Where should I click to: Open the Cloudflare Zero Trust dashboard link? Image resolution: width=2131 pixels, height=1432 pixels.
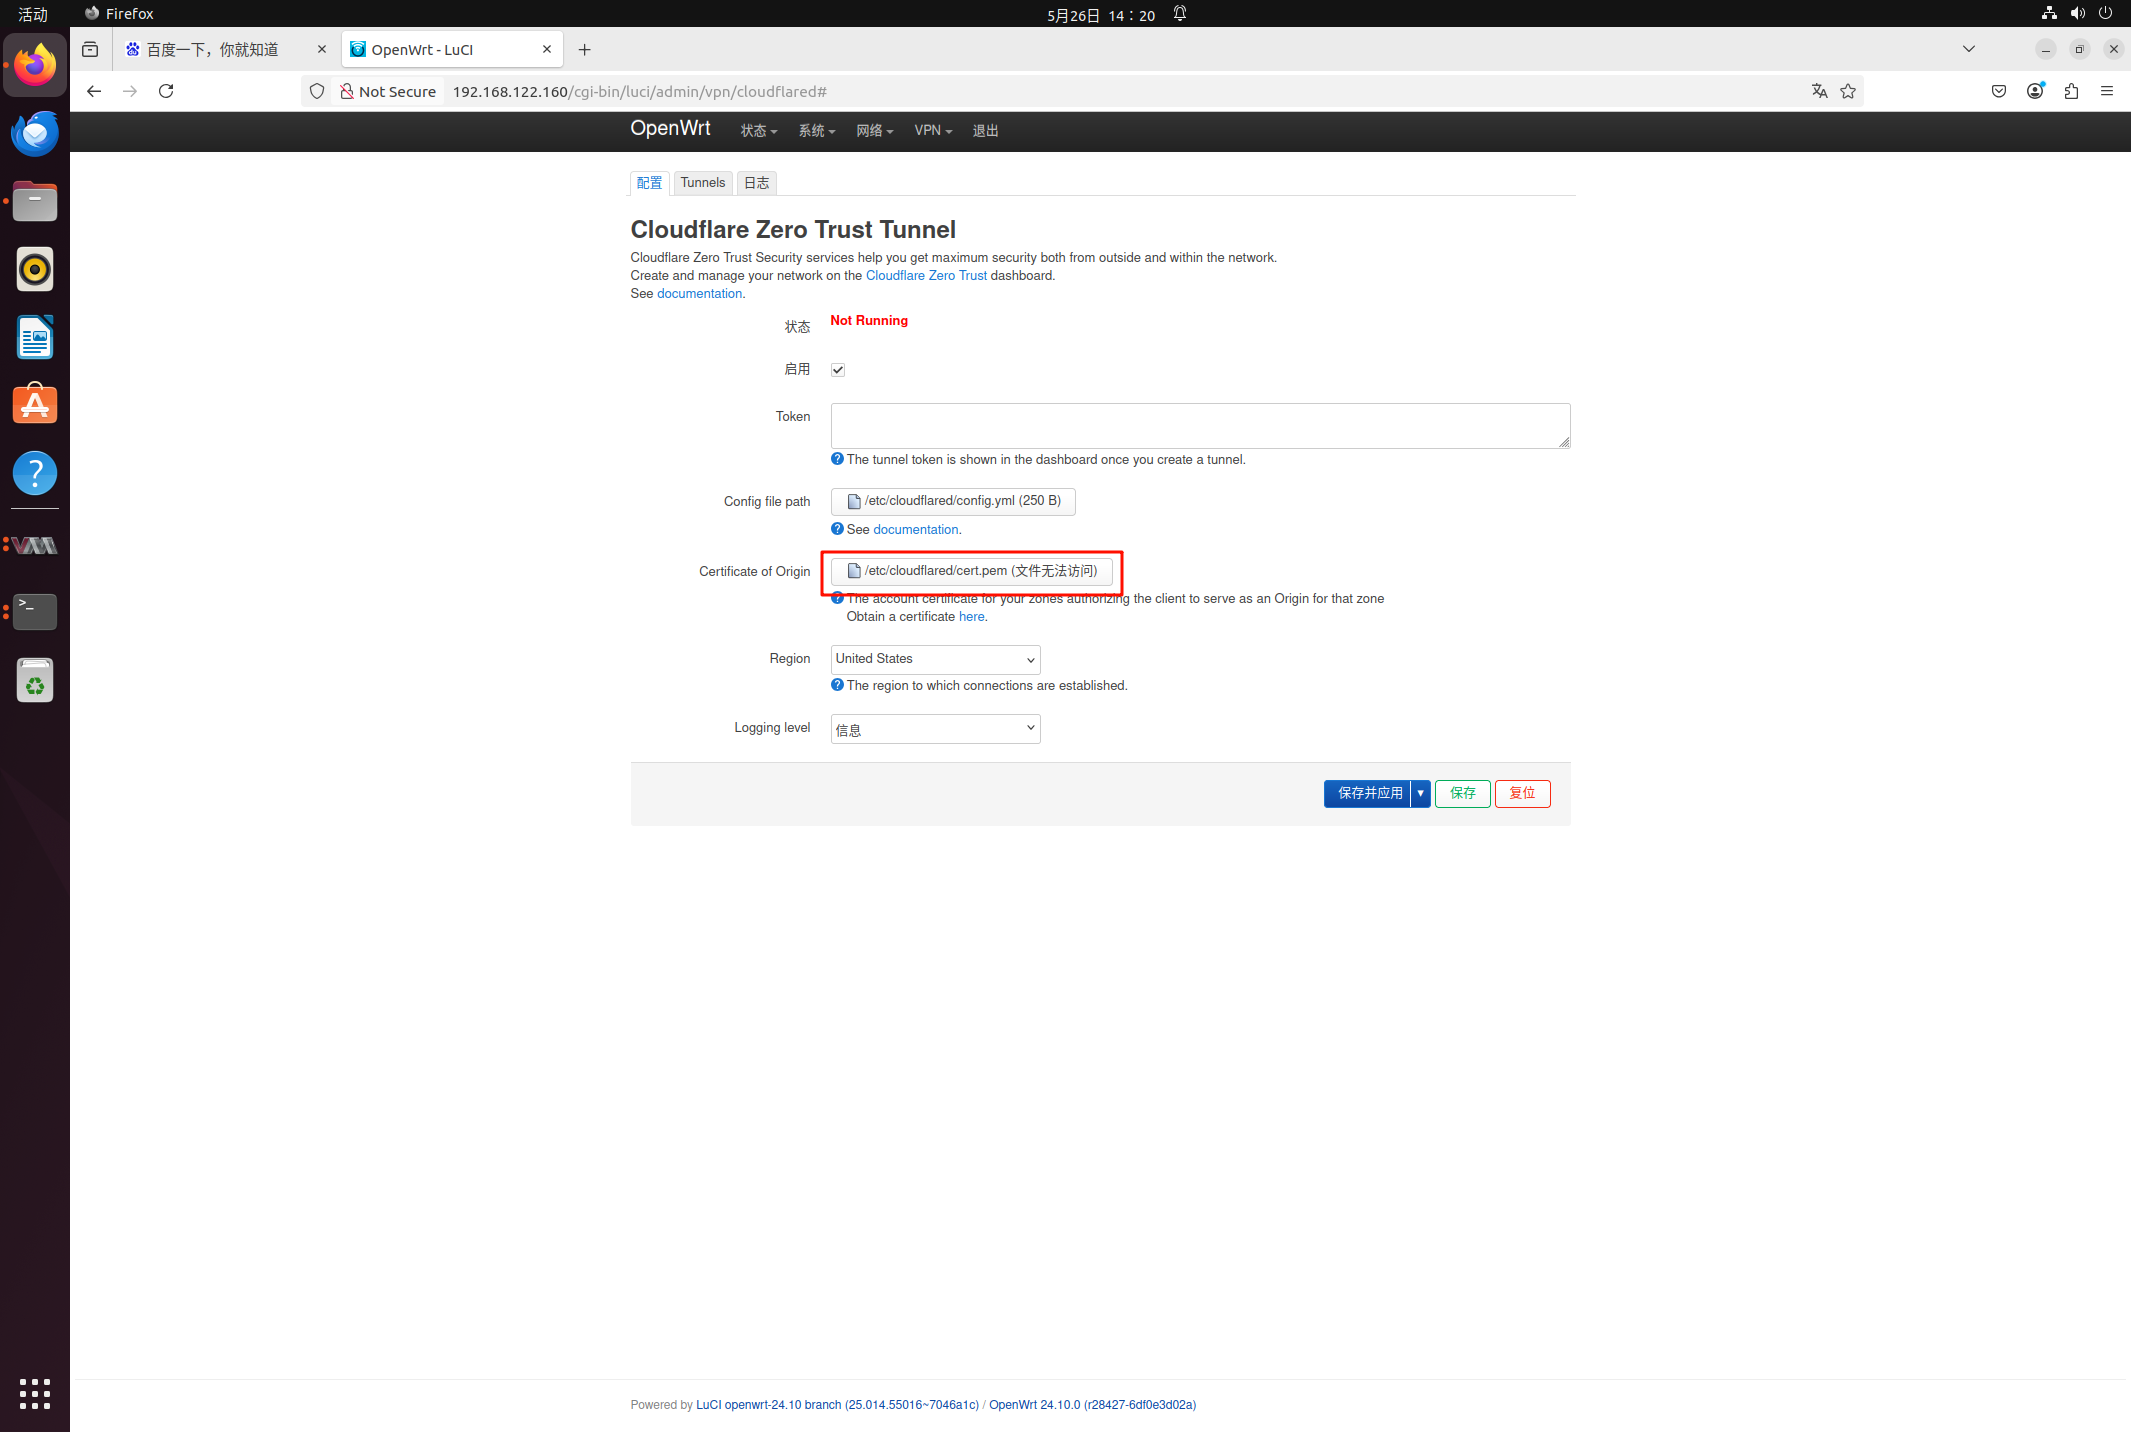tap(926, 276)
